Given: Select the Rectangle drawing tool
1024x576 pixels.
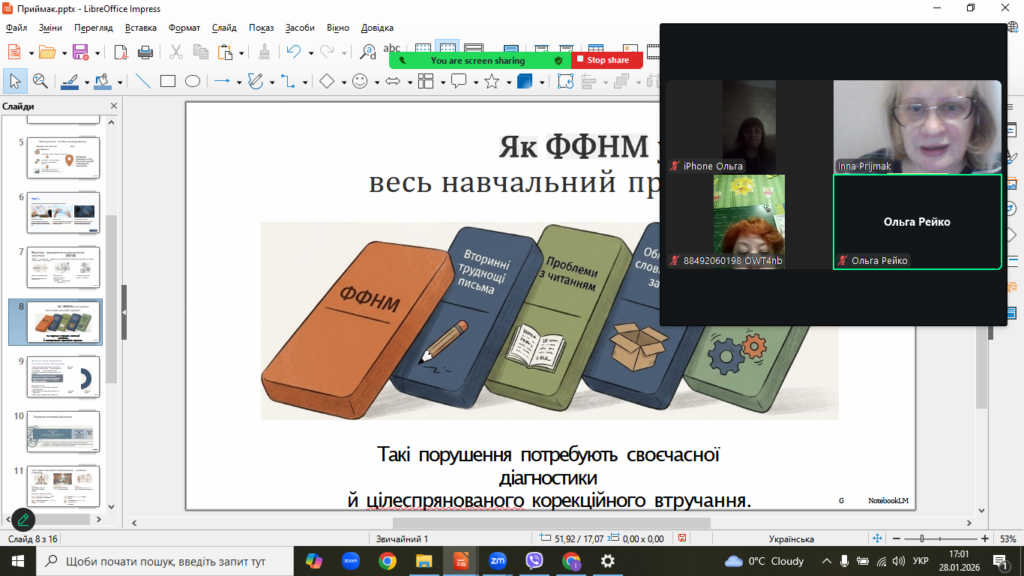Looking at the screenshot, I should click(x=168, y=82).
